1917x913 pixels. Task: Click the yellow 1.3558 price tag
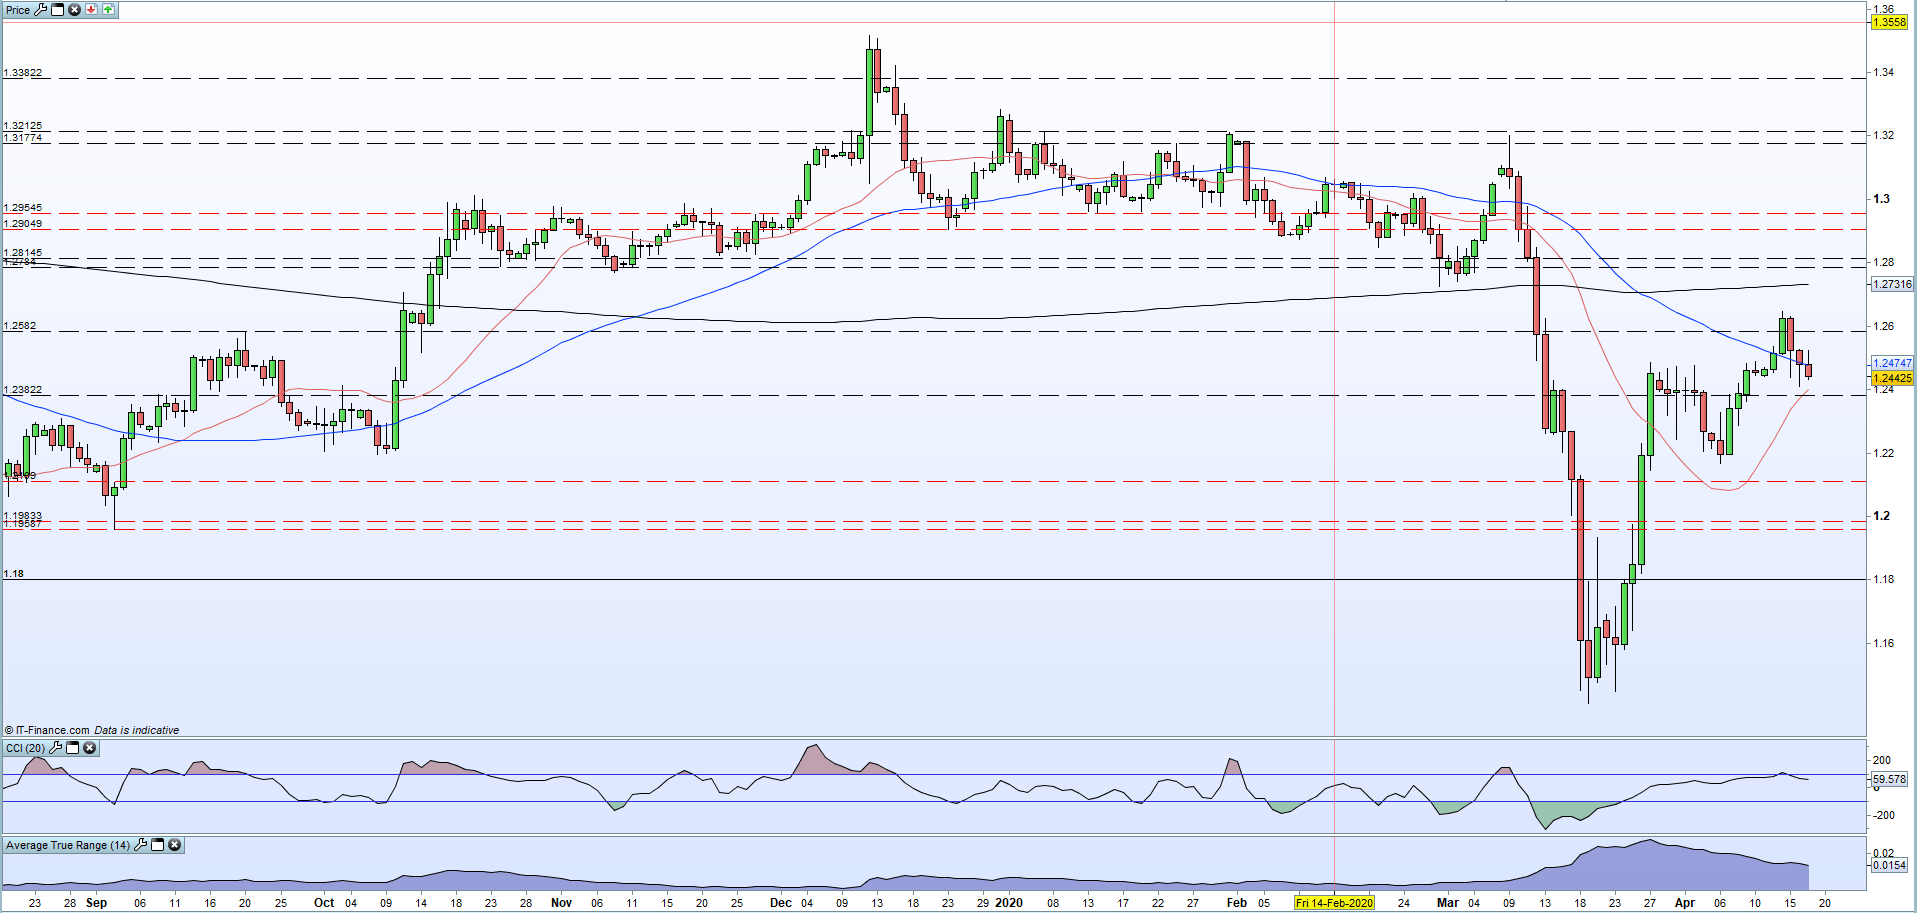[x=1890, y=22]
